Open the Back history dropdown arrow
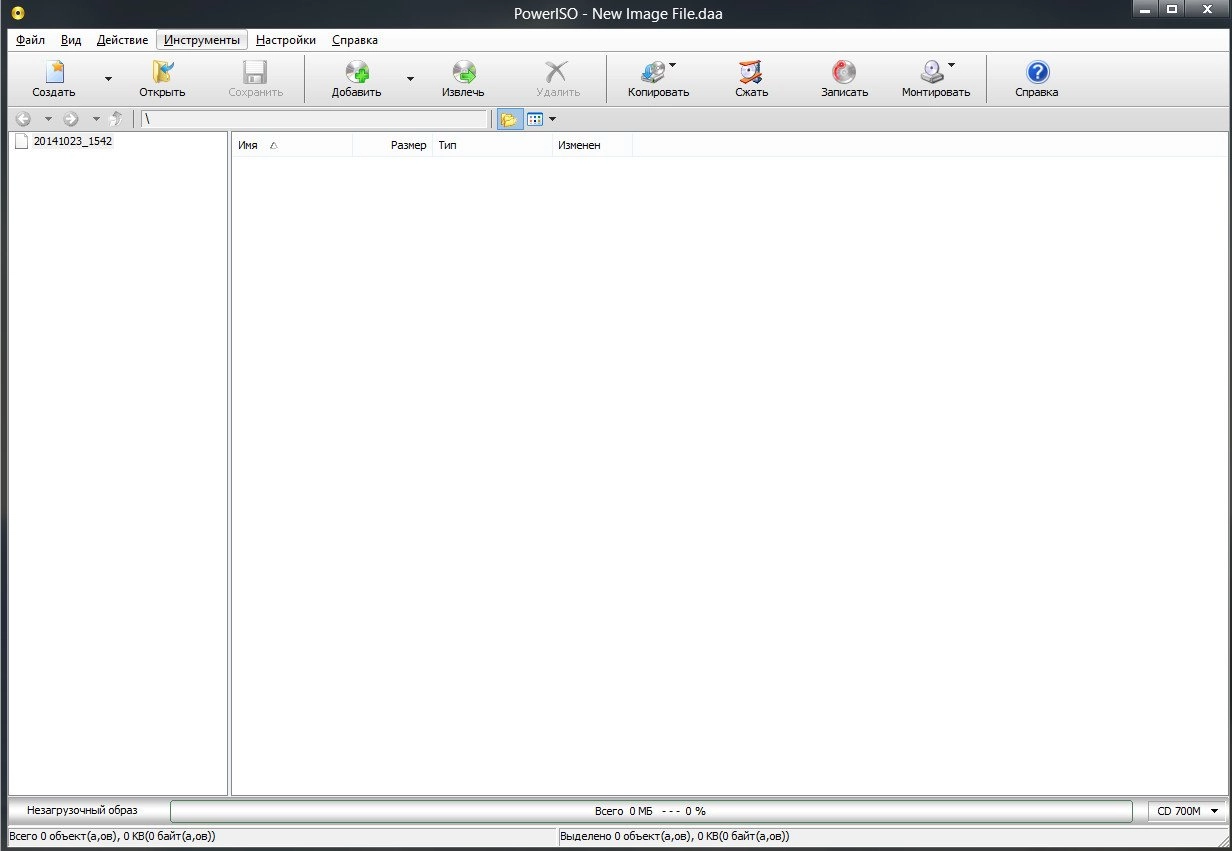Screen dimensions: 1232x851 (47, 119)
